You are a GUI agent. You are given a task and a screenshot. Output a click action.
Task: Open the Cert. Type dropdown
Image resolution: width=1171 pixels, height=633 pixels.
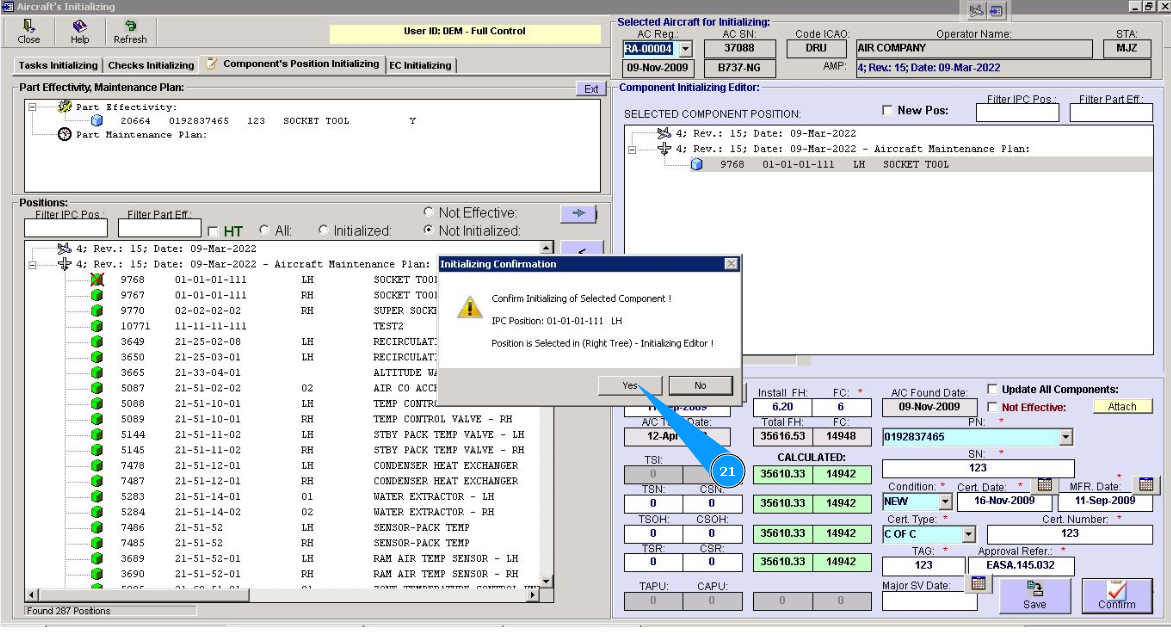967,534
